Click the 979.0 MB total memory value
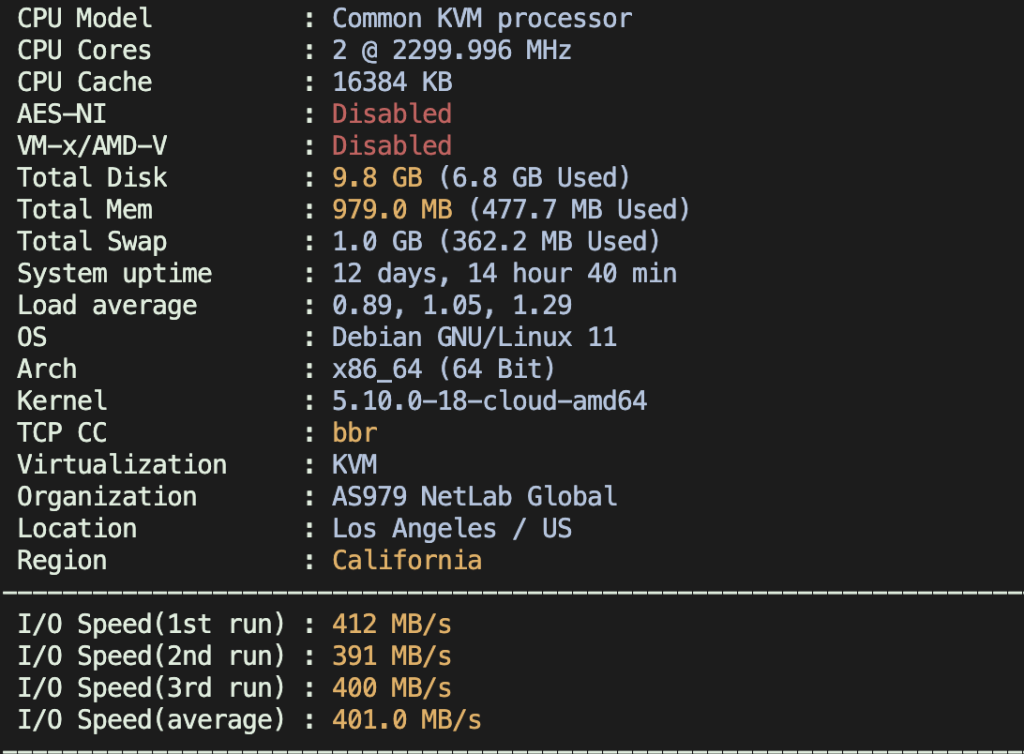 (x=392, y=210)
